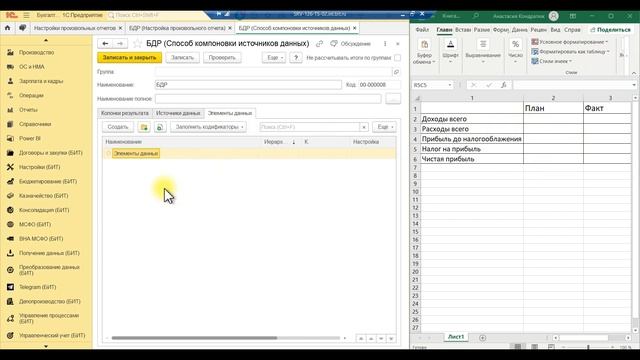Open the Excel Файл menu

click(422, 30)
